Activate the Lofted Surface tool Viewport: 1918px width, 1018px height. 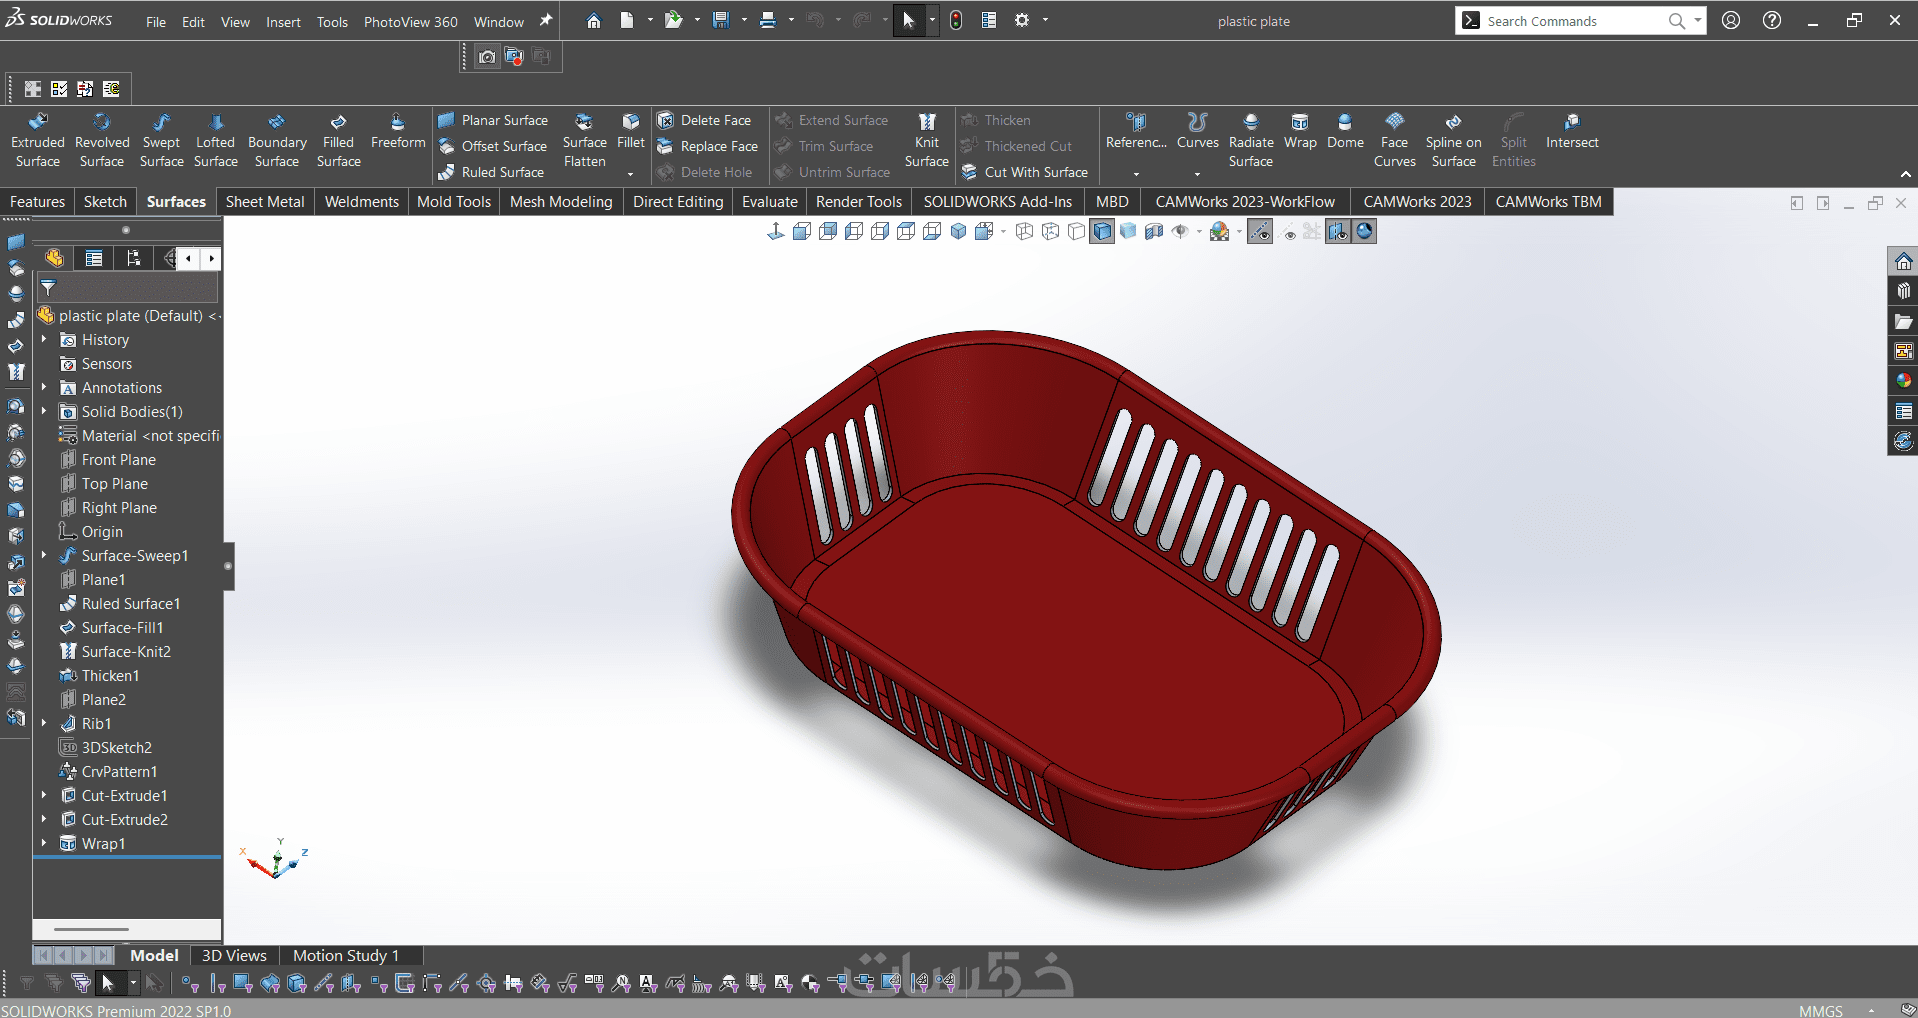click(x=215, y=140)
